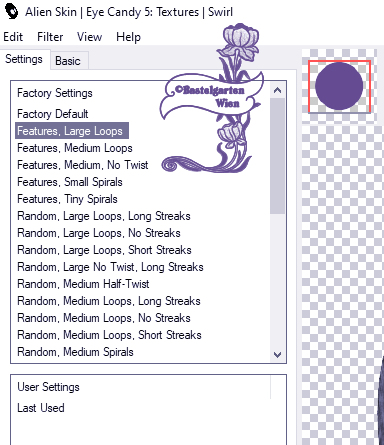
Task: Open the Edit menu
Action: [x=13, y=37]
